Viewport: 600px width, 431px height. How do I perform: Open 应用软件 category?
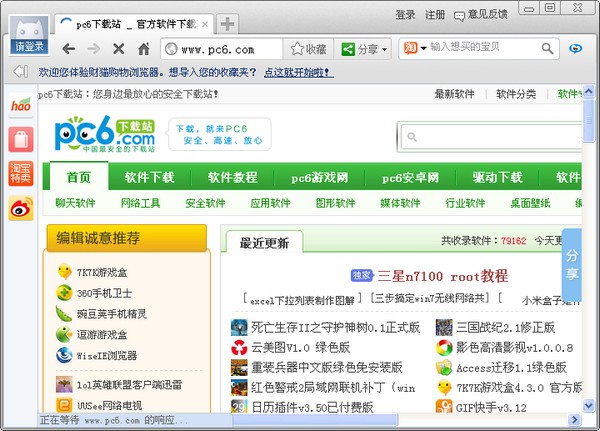pyautogui.click(x=270, y=203)
